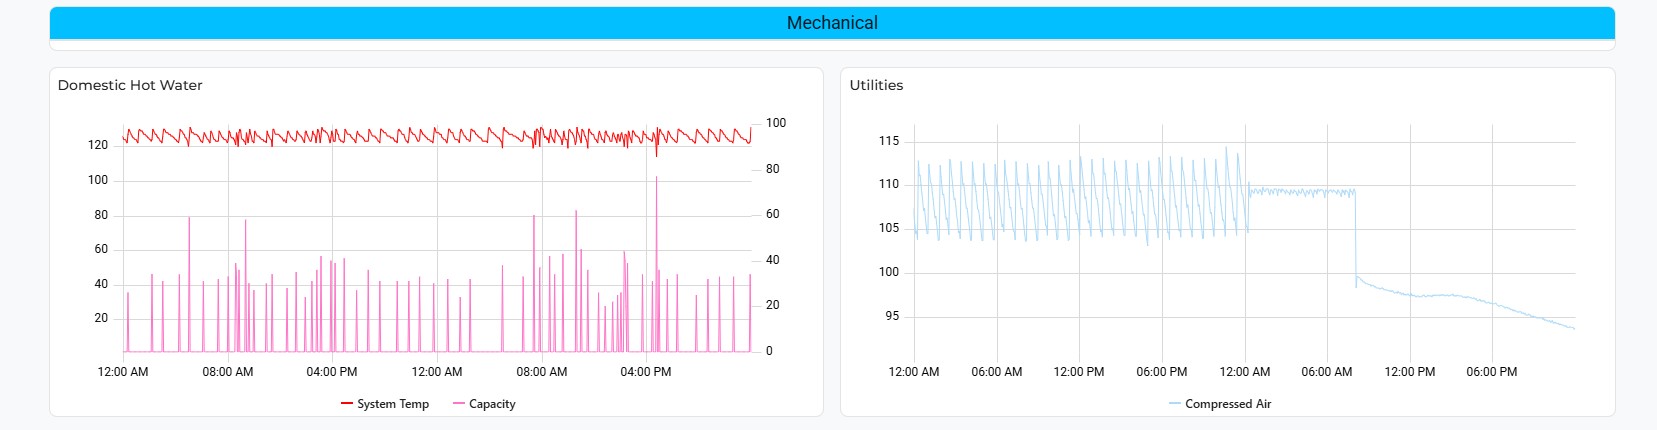Click the tallest pink Capacity spike
This screenshot has width=1657, height=430.
(x=656, y=265)
